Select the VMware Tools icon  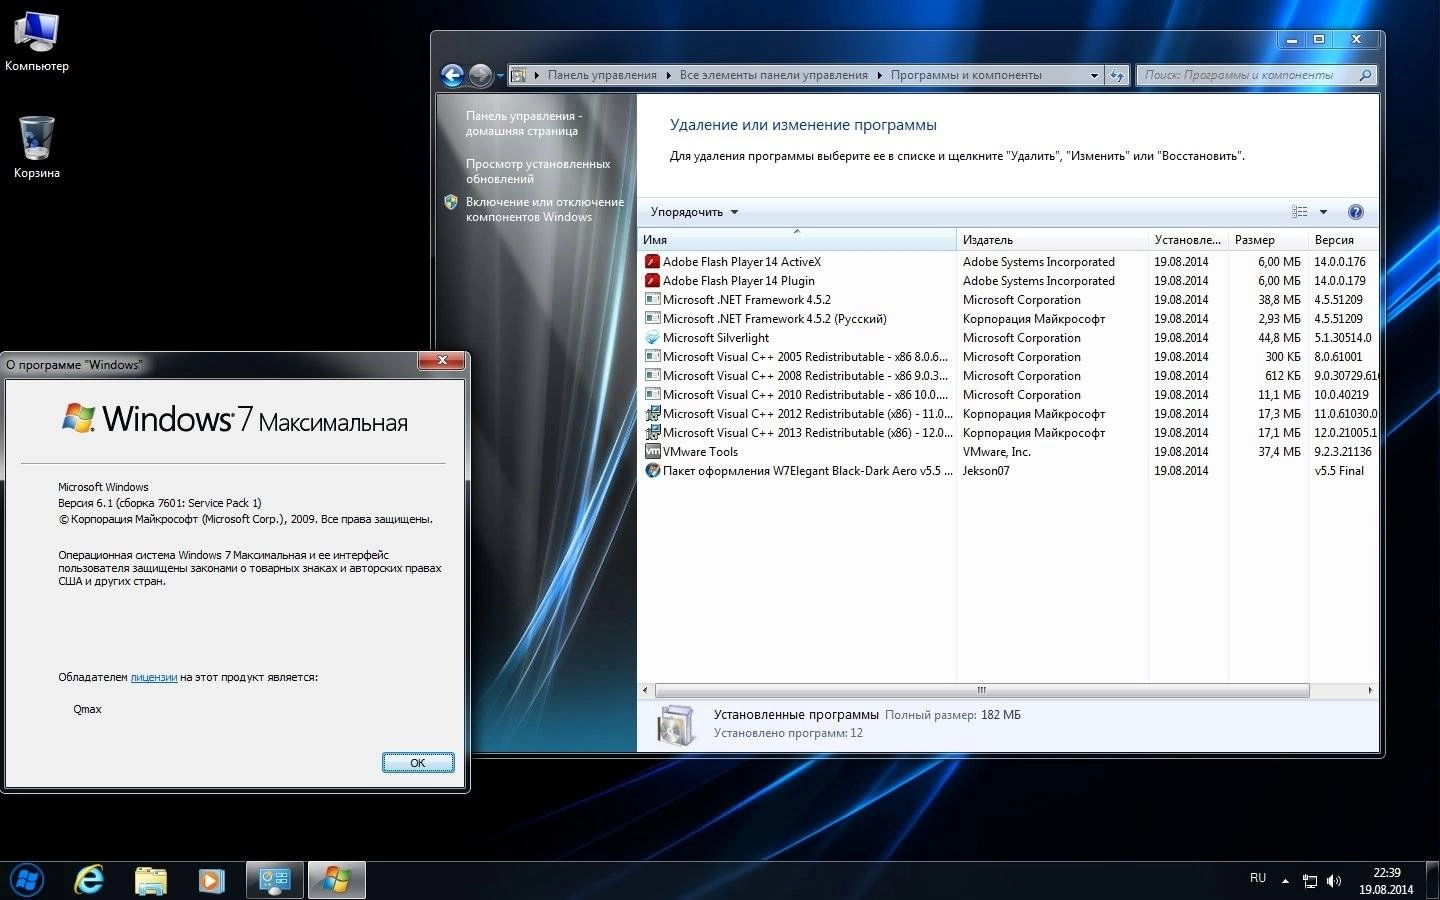tap(652, 452)
